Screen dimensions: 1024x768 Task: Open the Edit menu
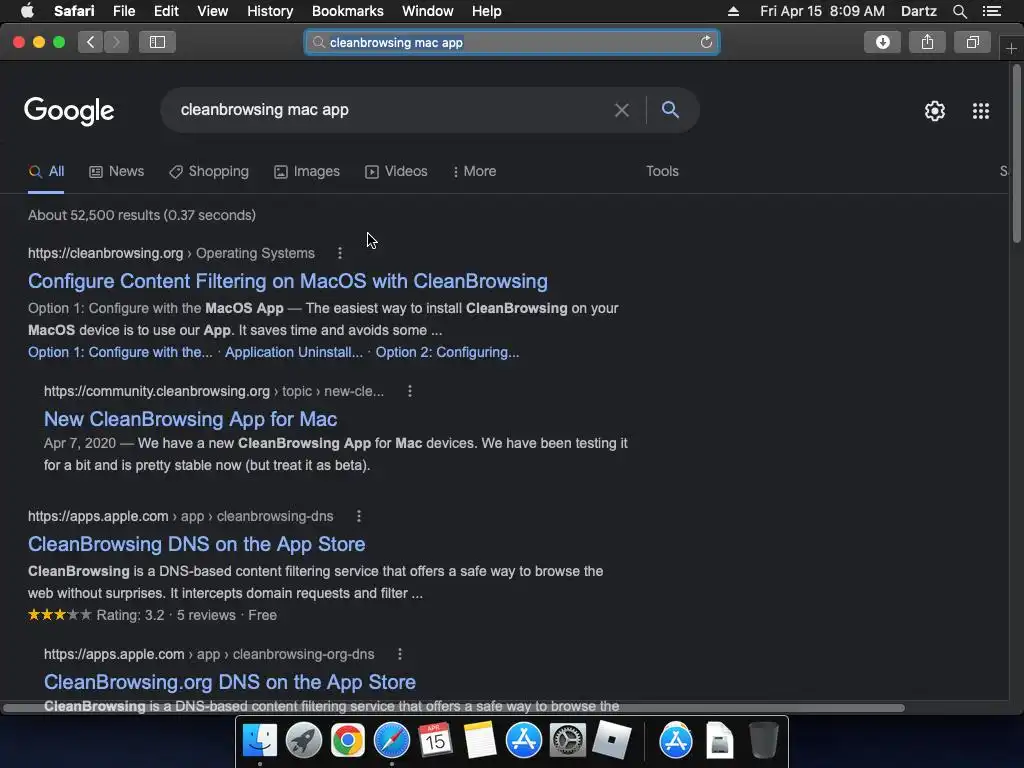[166, 11]
